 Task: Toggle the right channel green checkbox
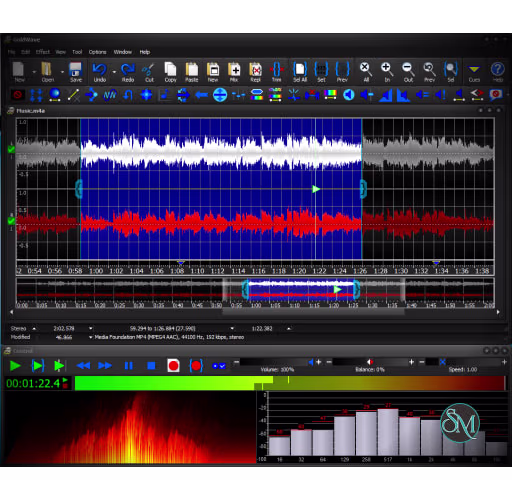(x=11, y=221)
